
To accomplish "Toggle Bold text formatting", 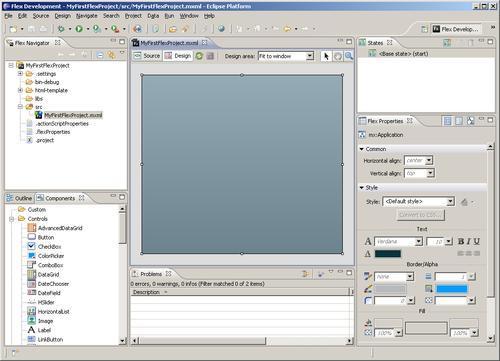I will pos(461,241).
